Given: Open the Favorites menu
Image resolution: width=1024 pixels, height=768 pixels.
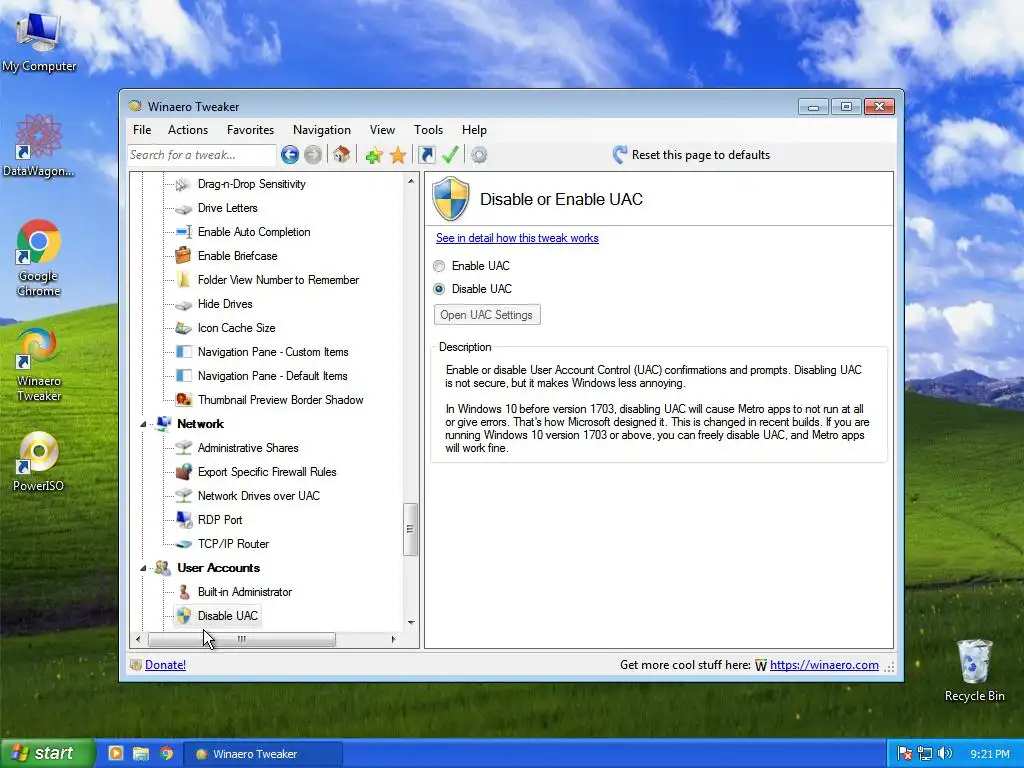Looking at the screenshot, I should (x=250, y=130).
